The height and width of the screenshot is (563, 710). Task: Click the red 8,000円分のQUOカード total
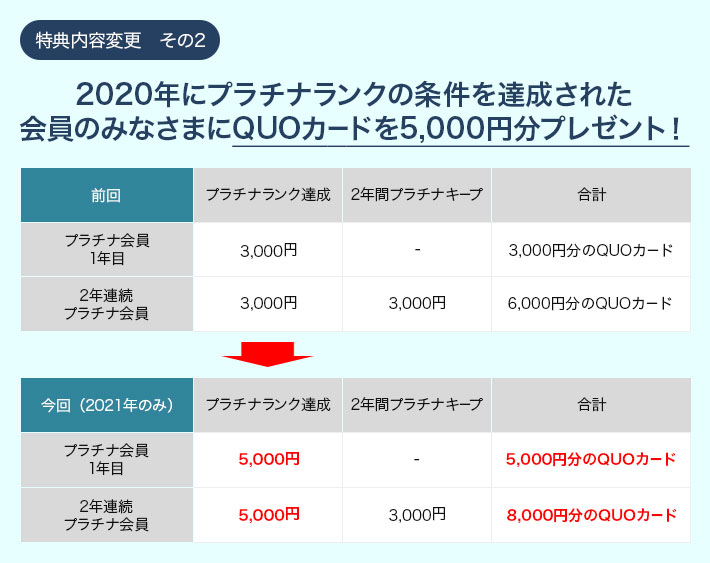pyautogui.click(x=591, y=515)
